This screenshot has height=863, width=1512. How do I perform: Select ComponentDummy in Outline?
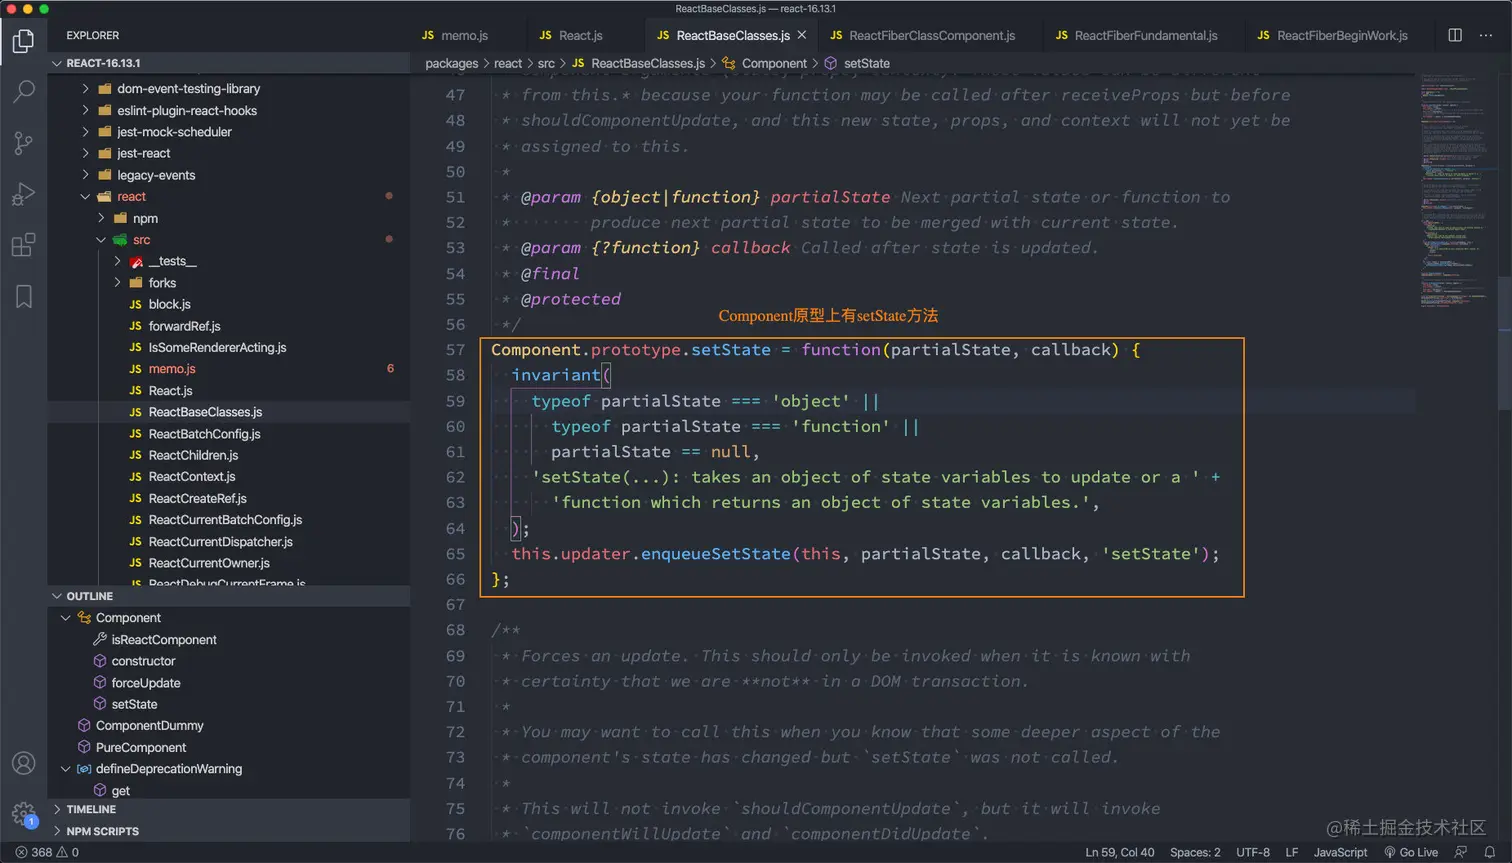pyautogui.click(x=149, y=726)
